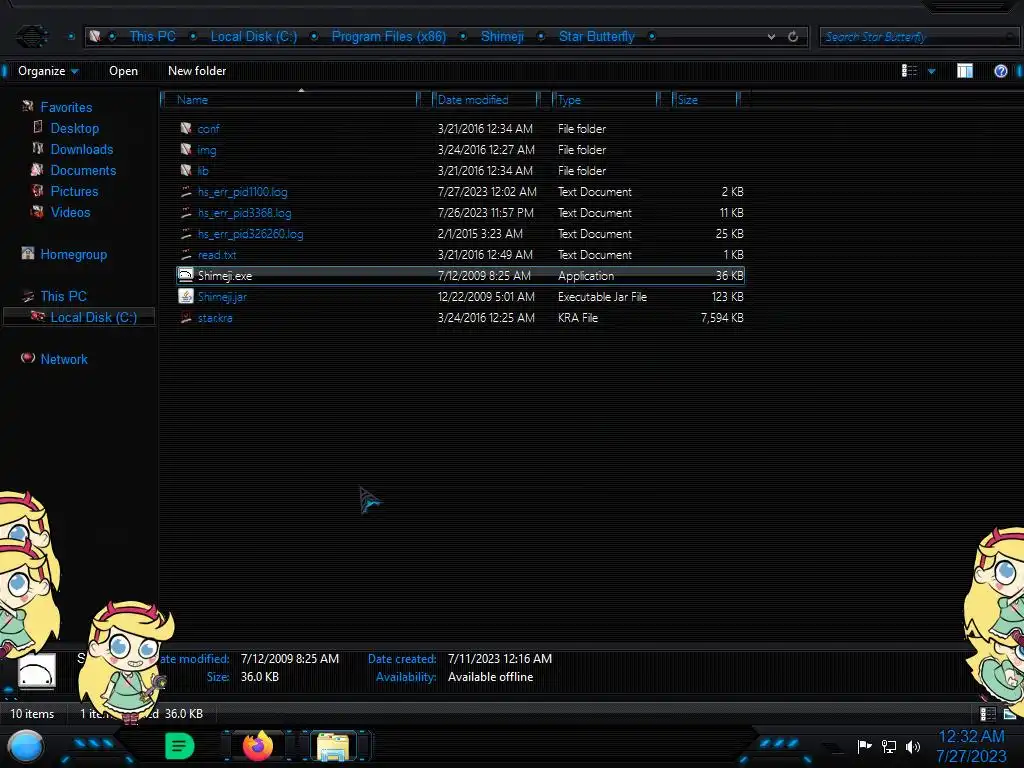Open the green notes app on taskbar
Image resolution: width=1024 pixels, height=768 pixels.
[x=180, y=746]
